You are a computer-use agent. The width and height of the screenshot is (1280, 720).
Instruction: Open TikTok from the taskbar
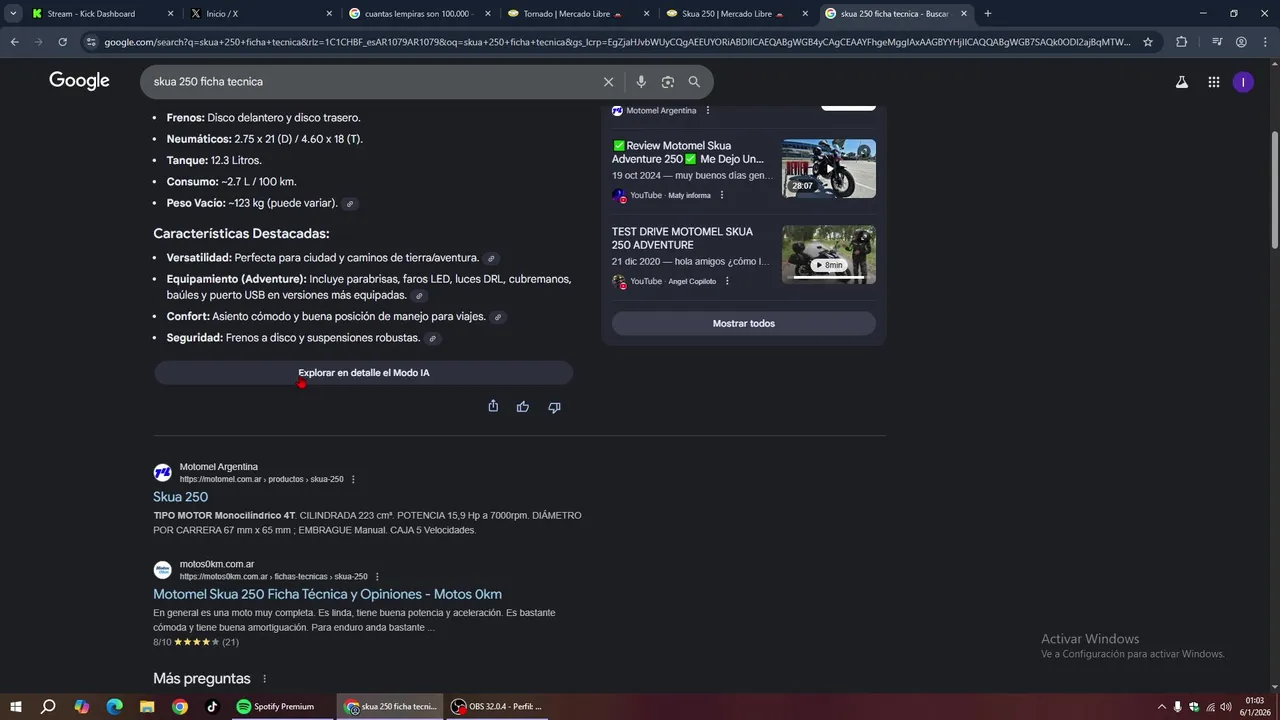pos(212,707)
